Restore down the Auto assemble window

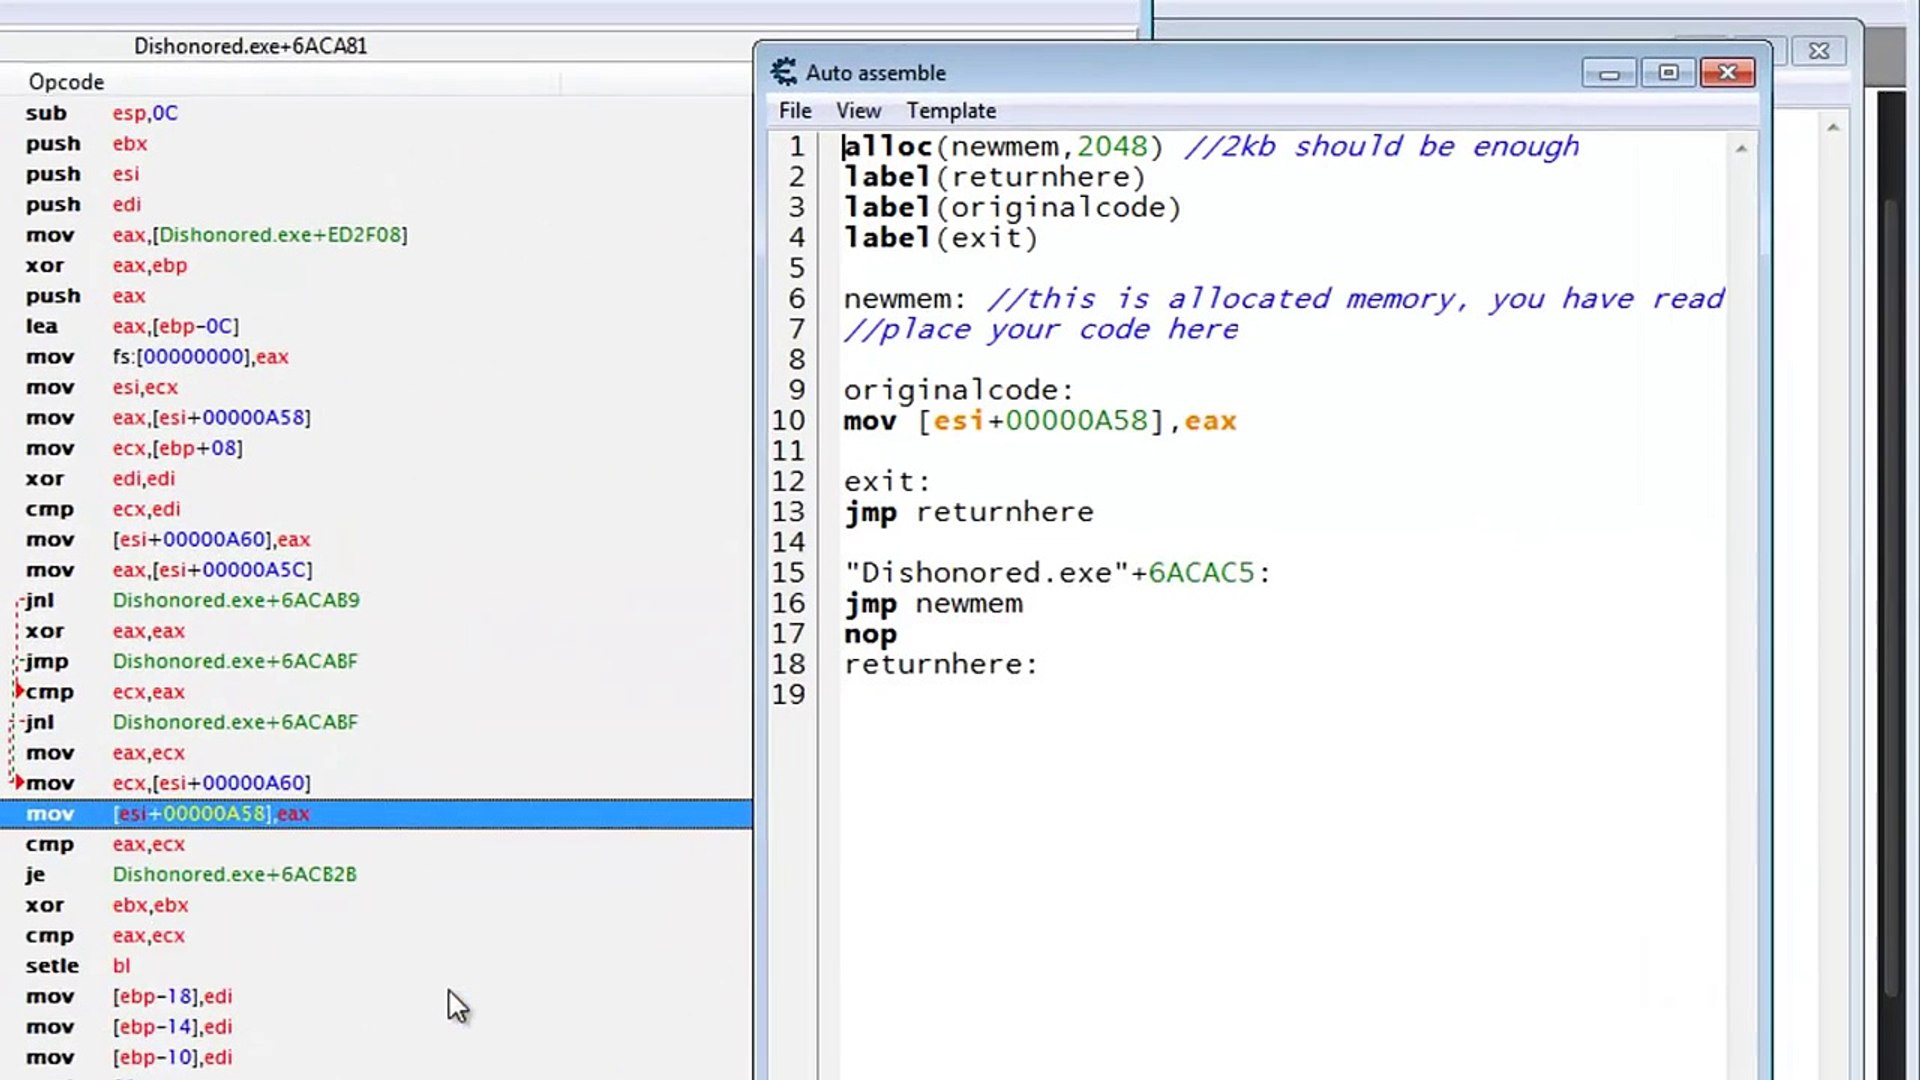click(1668, 73)
